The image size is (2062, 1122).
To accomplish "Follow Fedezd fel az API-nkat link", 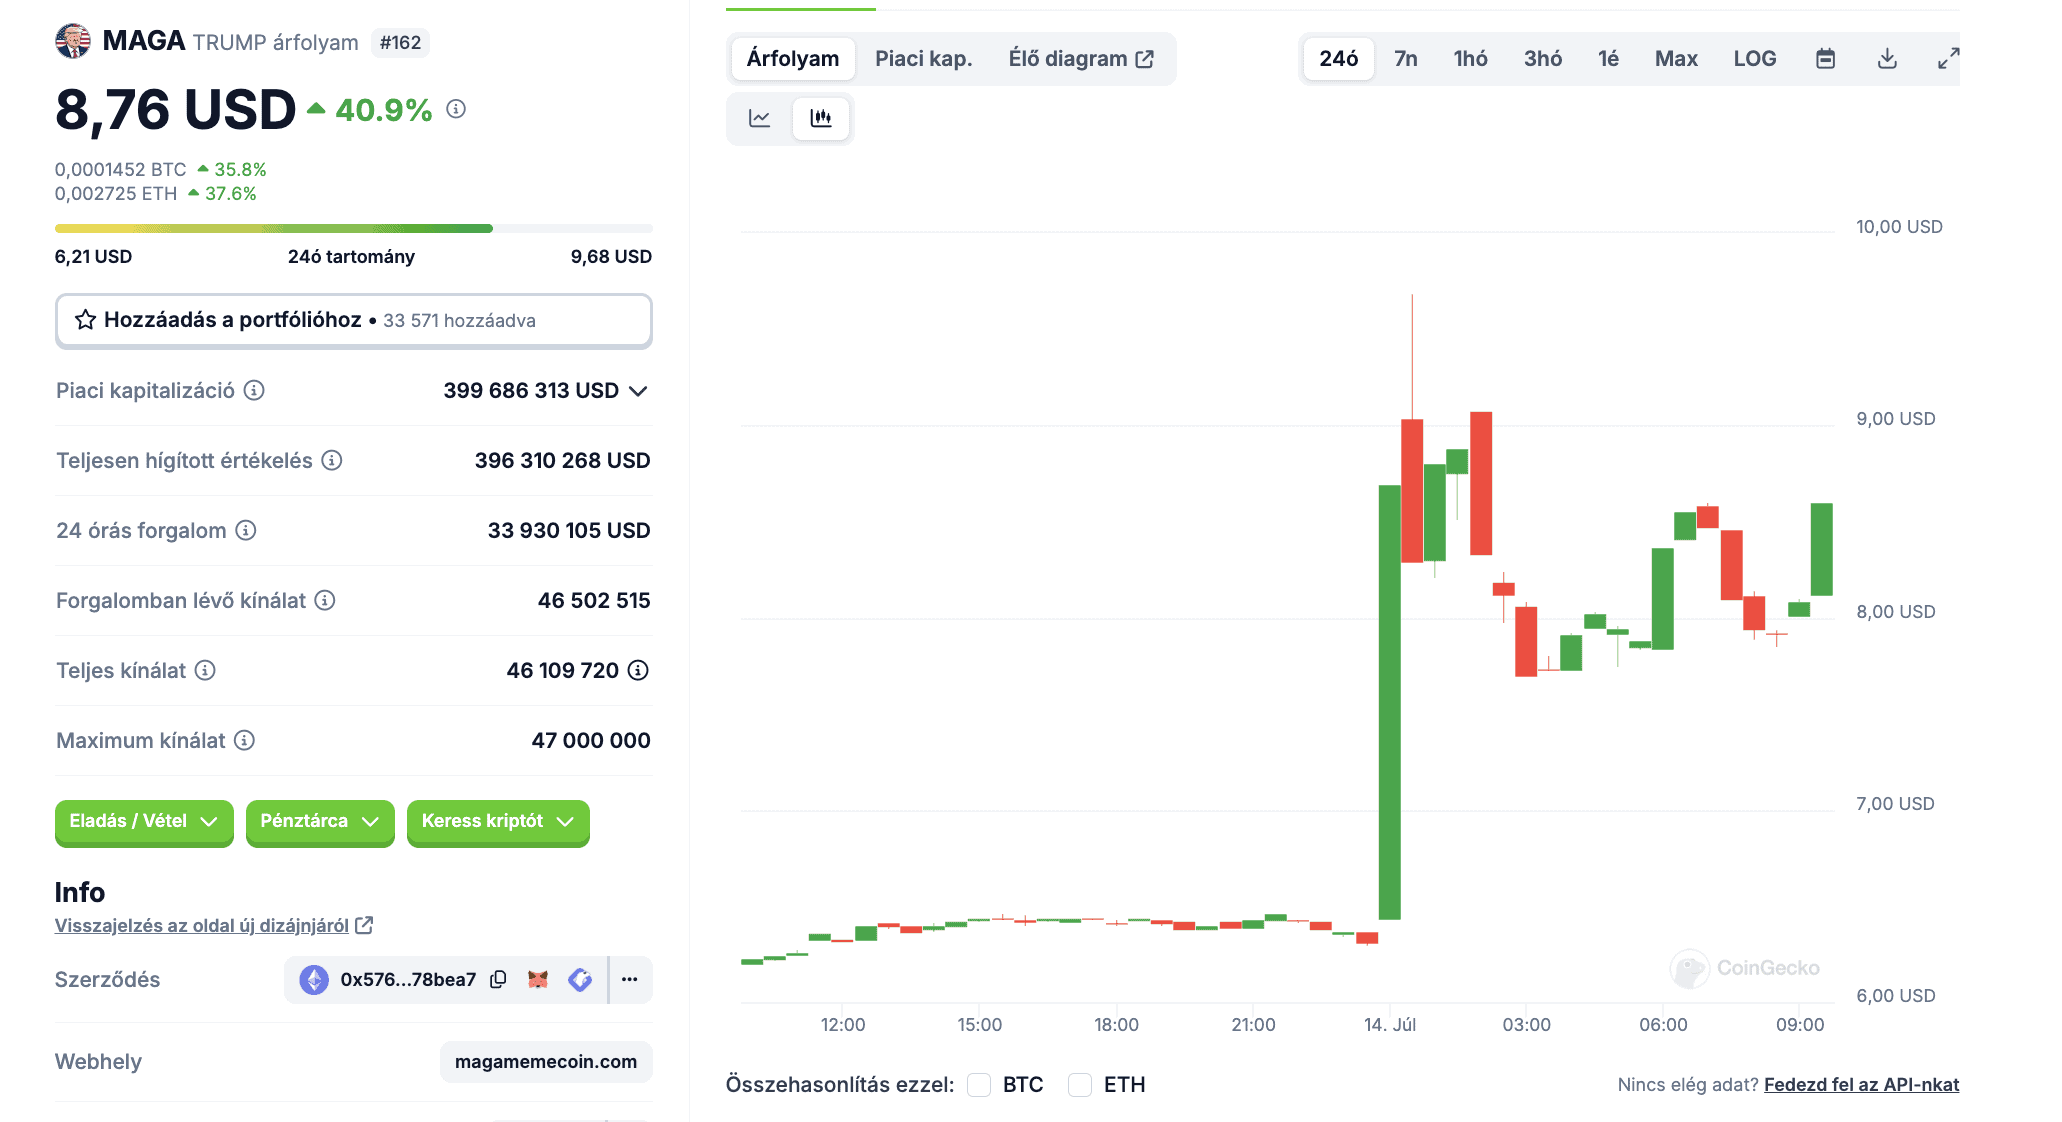I will [1861, 1085].
